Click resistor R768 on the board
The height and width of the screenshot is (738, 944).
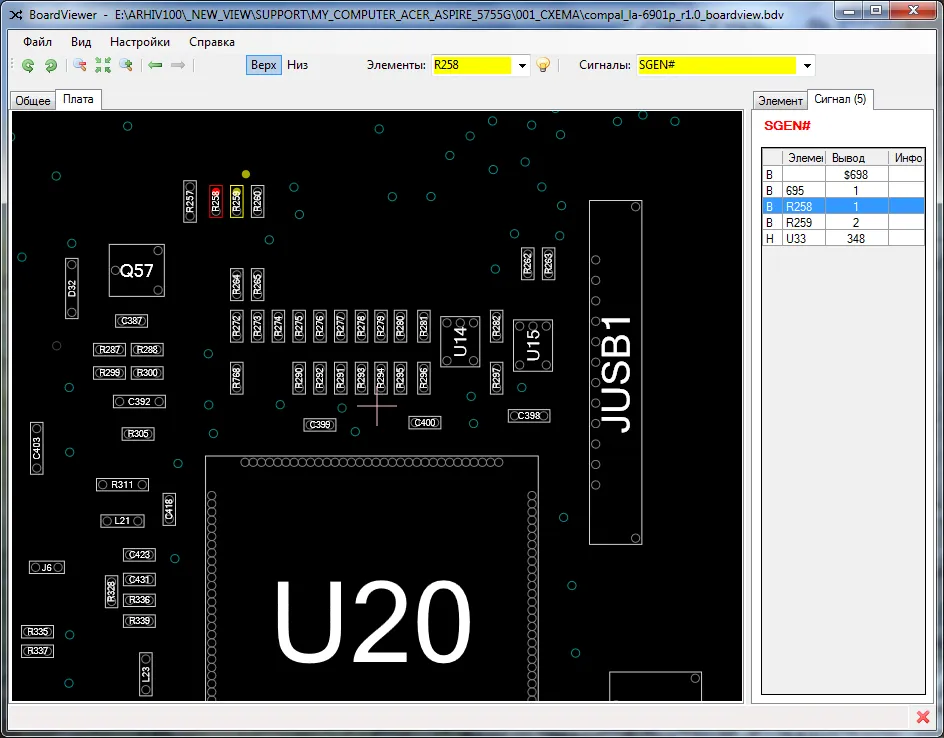[x=237, y=379]
